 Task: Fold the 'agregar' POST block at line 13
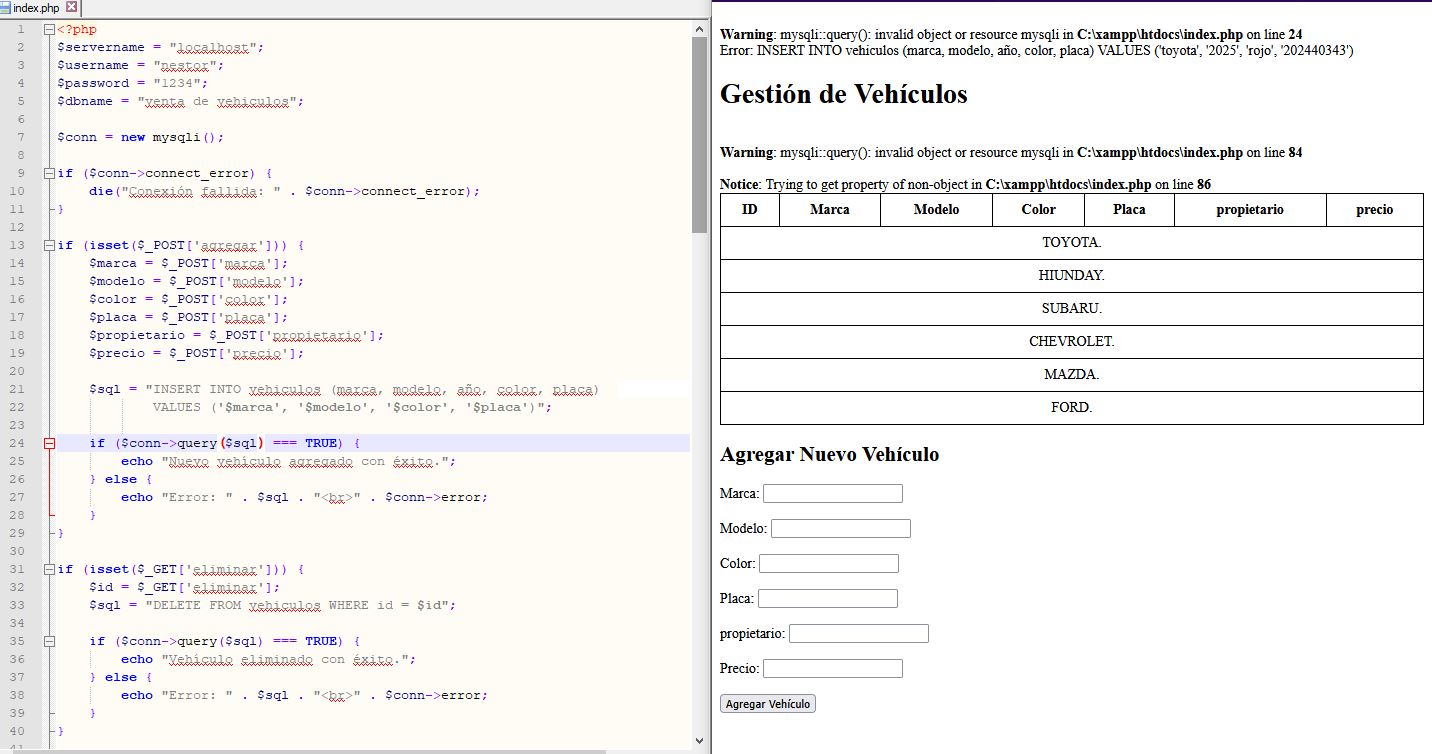pyautogui.click(x=49, y=246)
